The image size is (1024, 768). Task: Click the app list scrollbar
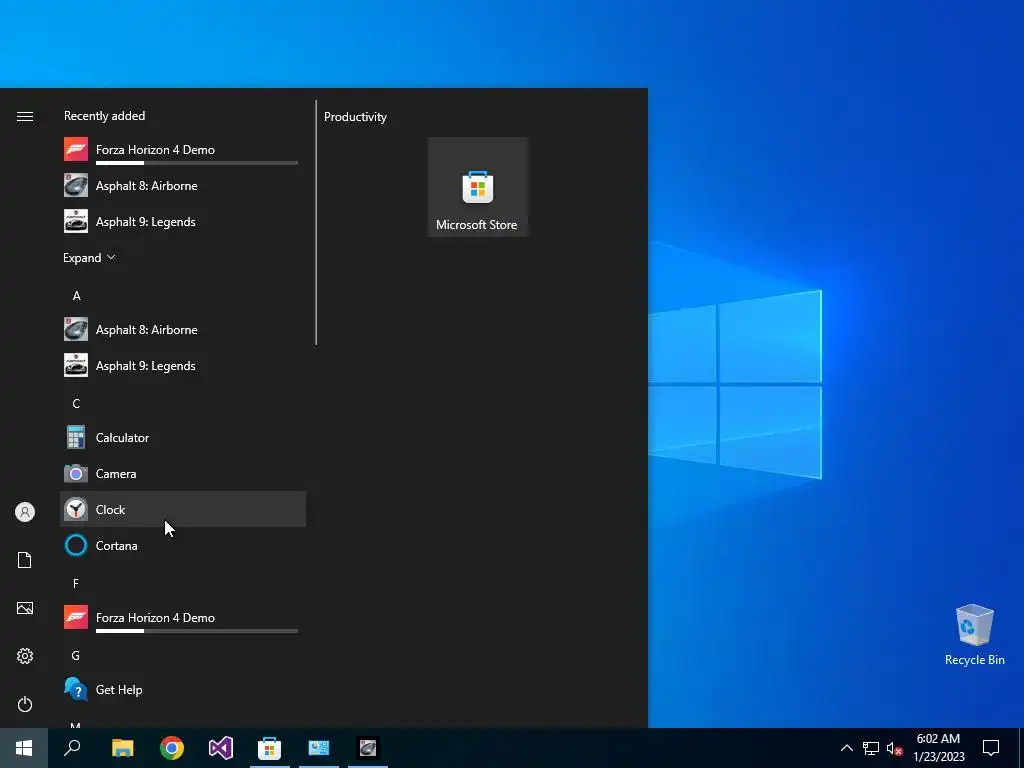316,222
